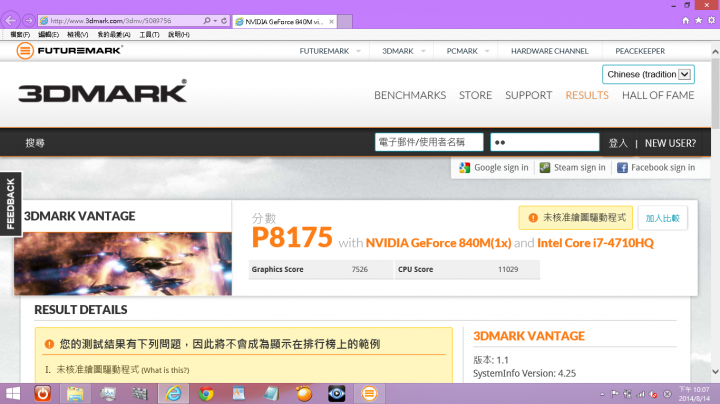Refresh the page with reload icon
Screen dimensions: 720x404
pyautogui.click(x=224, y=21)
